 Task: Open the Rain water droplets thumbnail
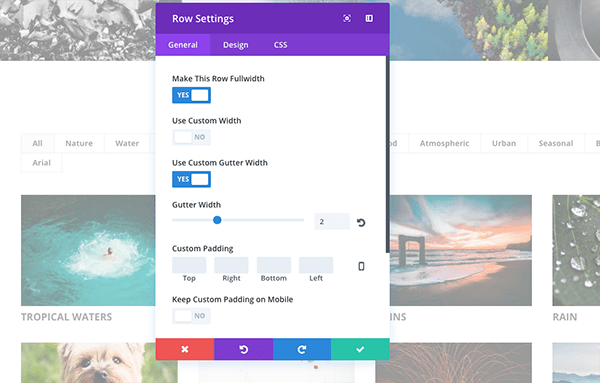click(576, 250)
